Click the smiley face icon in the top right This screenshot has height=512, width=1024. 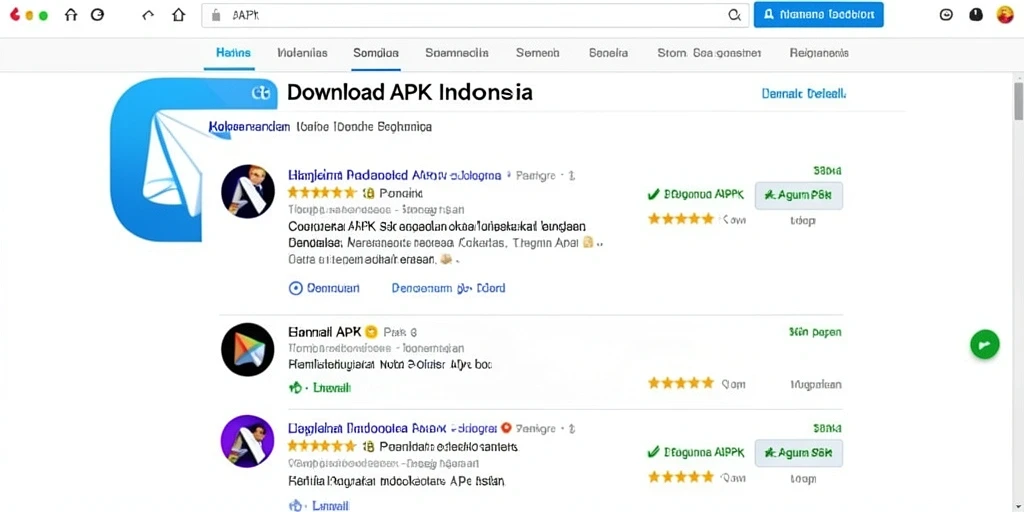click(x=946, y=14)
